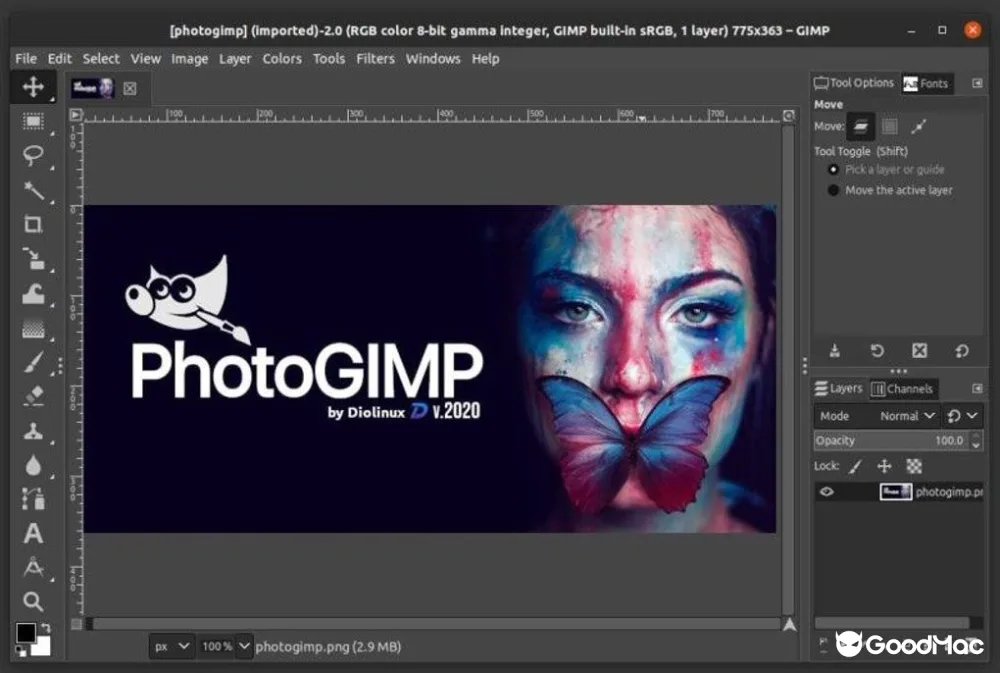
Task: Click the navigate image icon at canvas corner
Action: [790, 625]
